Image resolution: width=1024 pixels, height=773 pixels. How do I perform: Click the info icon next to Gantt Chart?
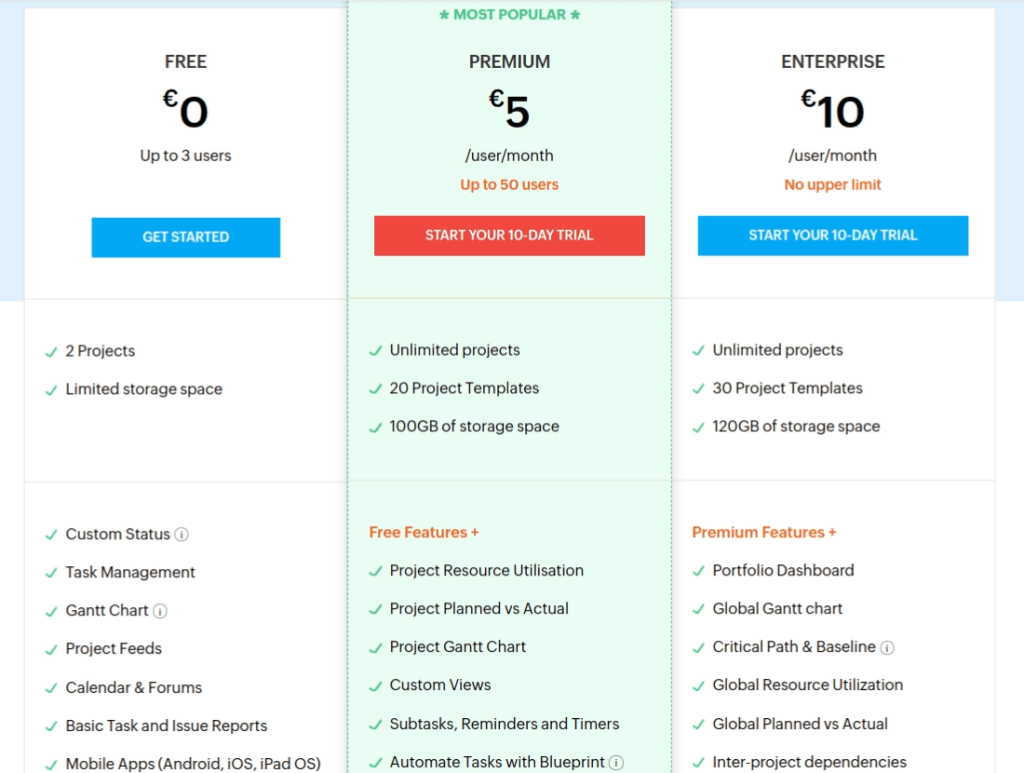click(158, 610)
